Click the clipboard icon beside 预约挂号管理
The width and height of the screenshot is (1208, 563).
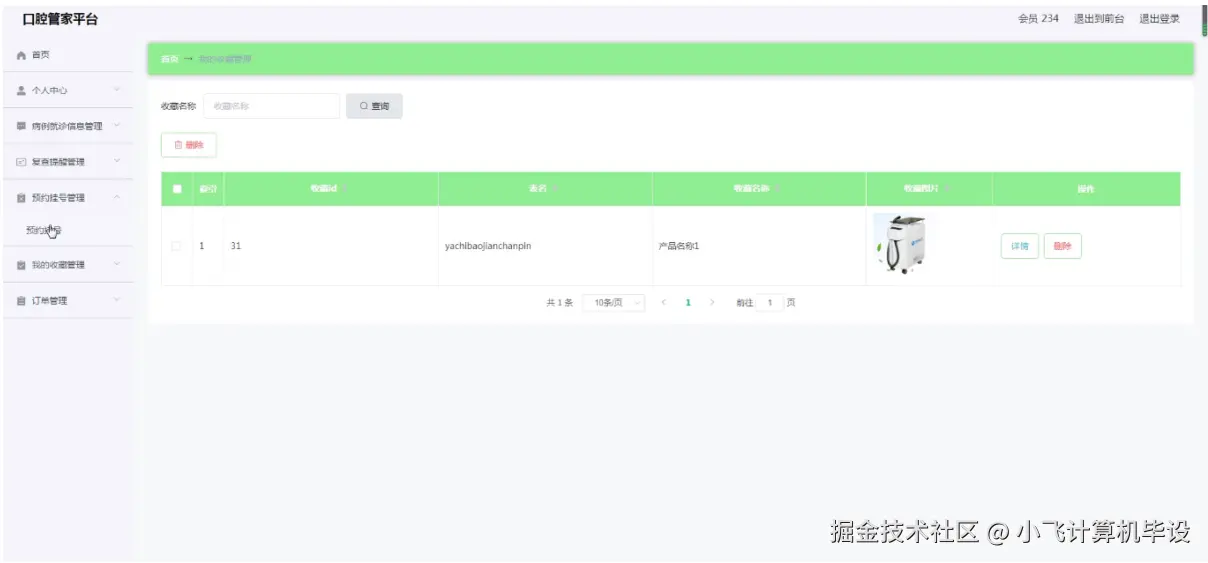[x=21, y=198]
